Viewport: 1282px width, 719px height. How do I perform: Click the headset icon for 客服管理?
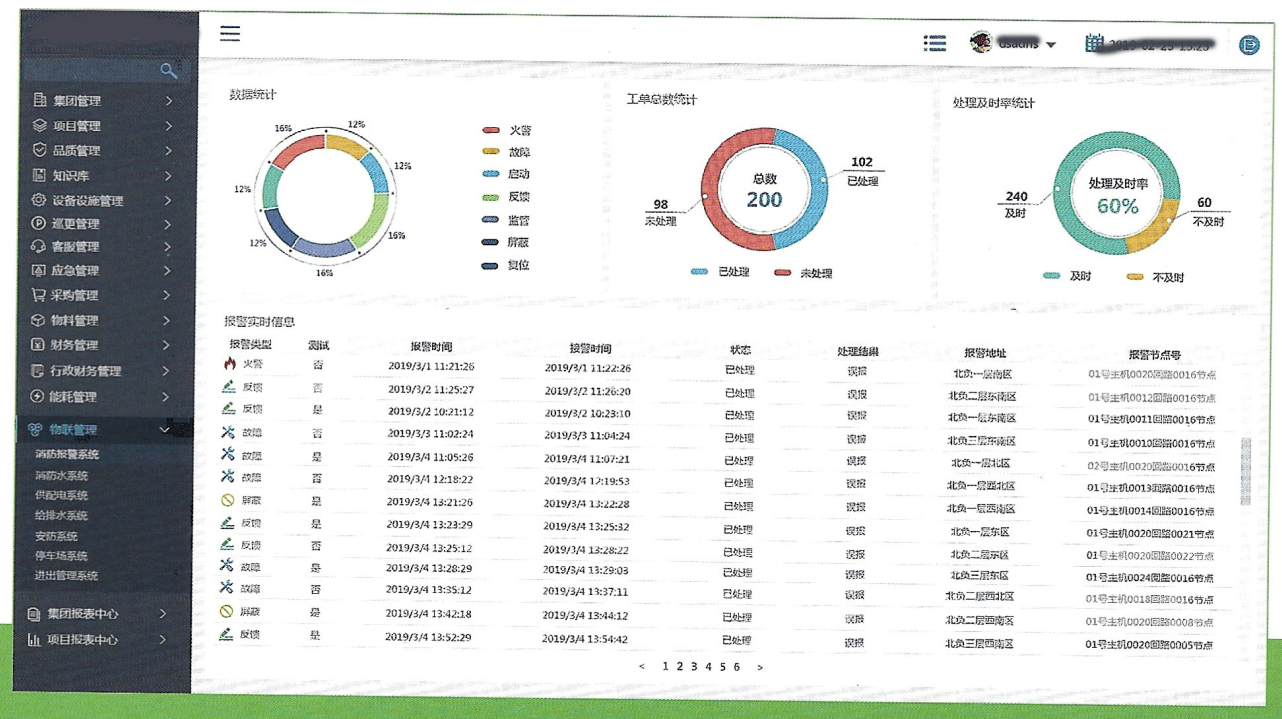tap(39, 246)
